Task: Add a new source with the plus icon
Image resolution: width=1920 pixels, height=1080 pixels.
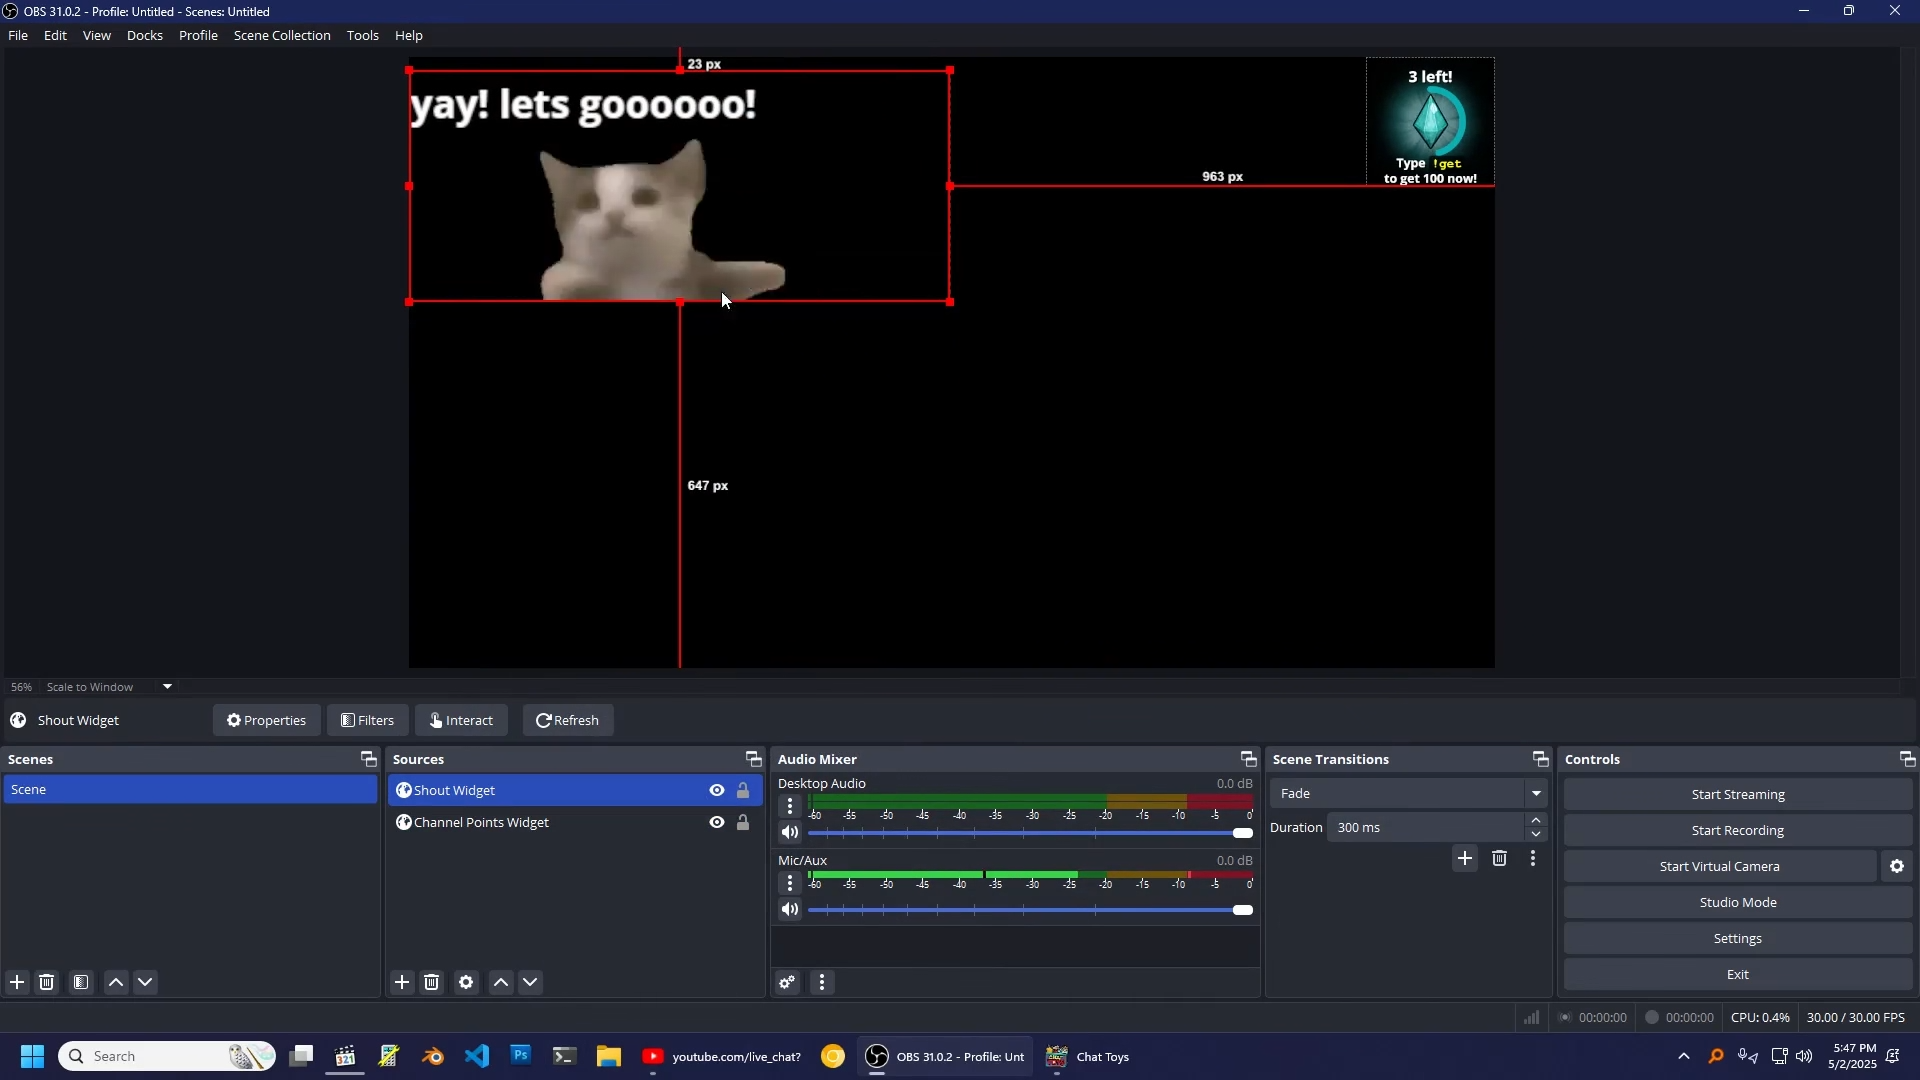Action: [402, 983]
